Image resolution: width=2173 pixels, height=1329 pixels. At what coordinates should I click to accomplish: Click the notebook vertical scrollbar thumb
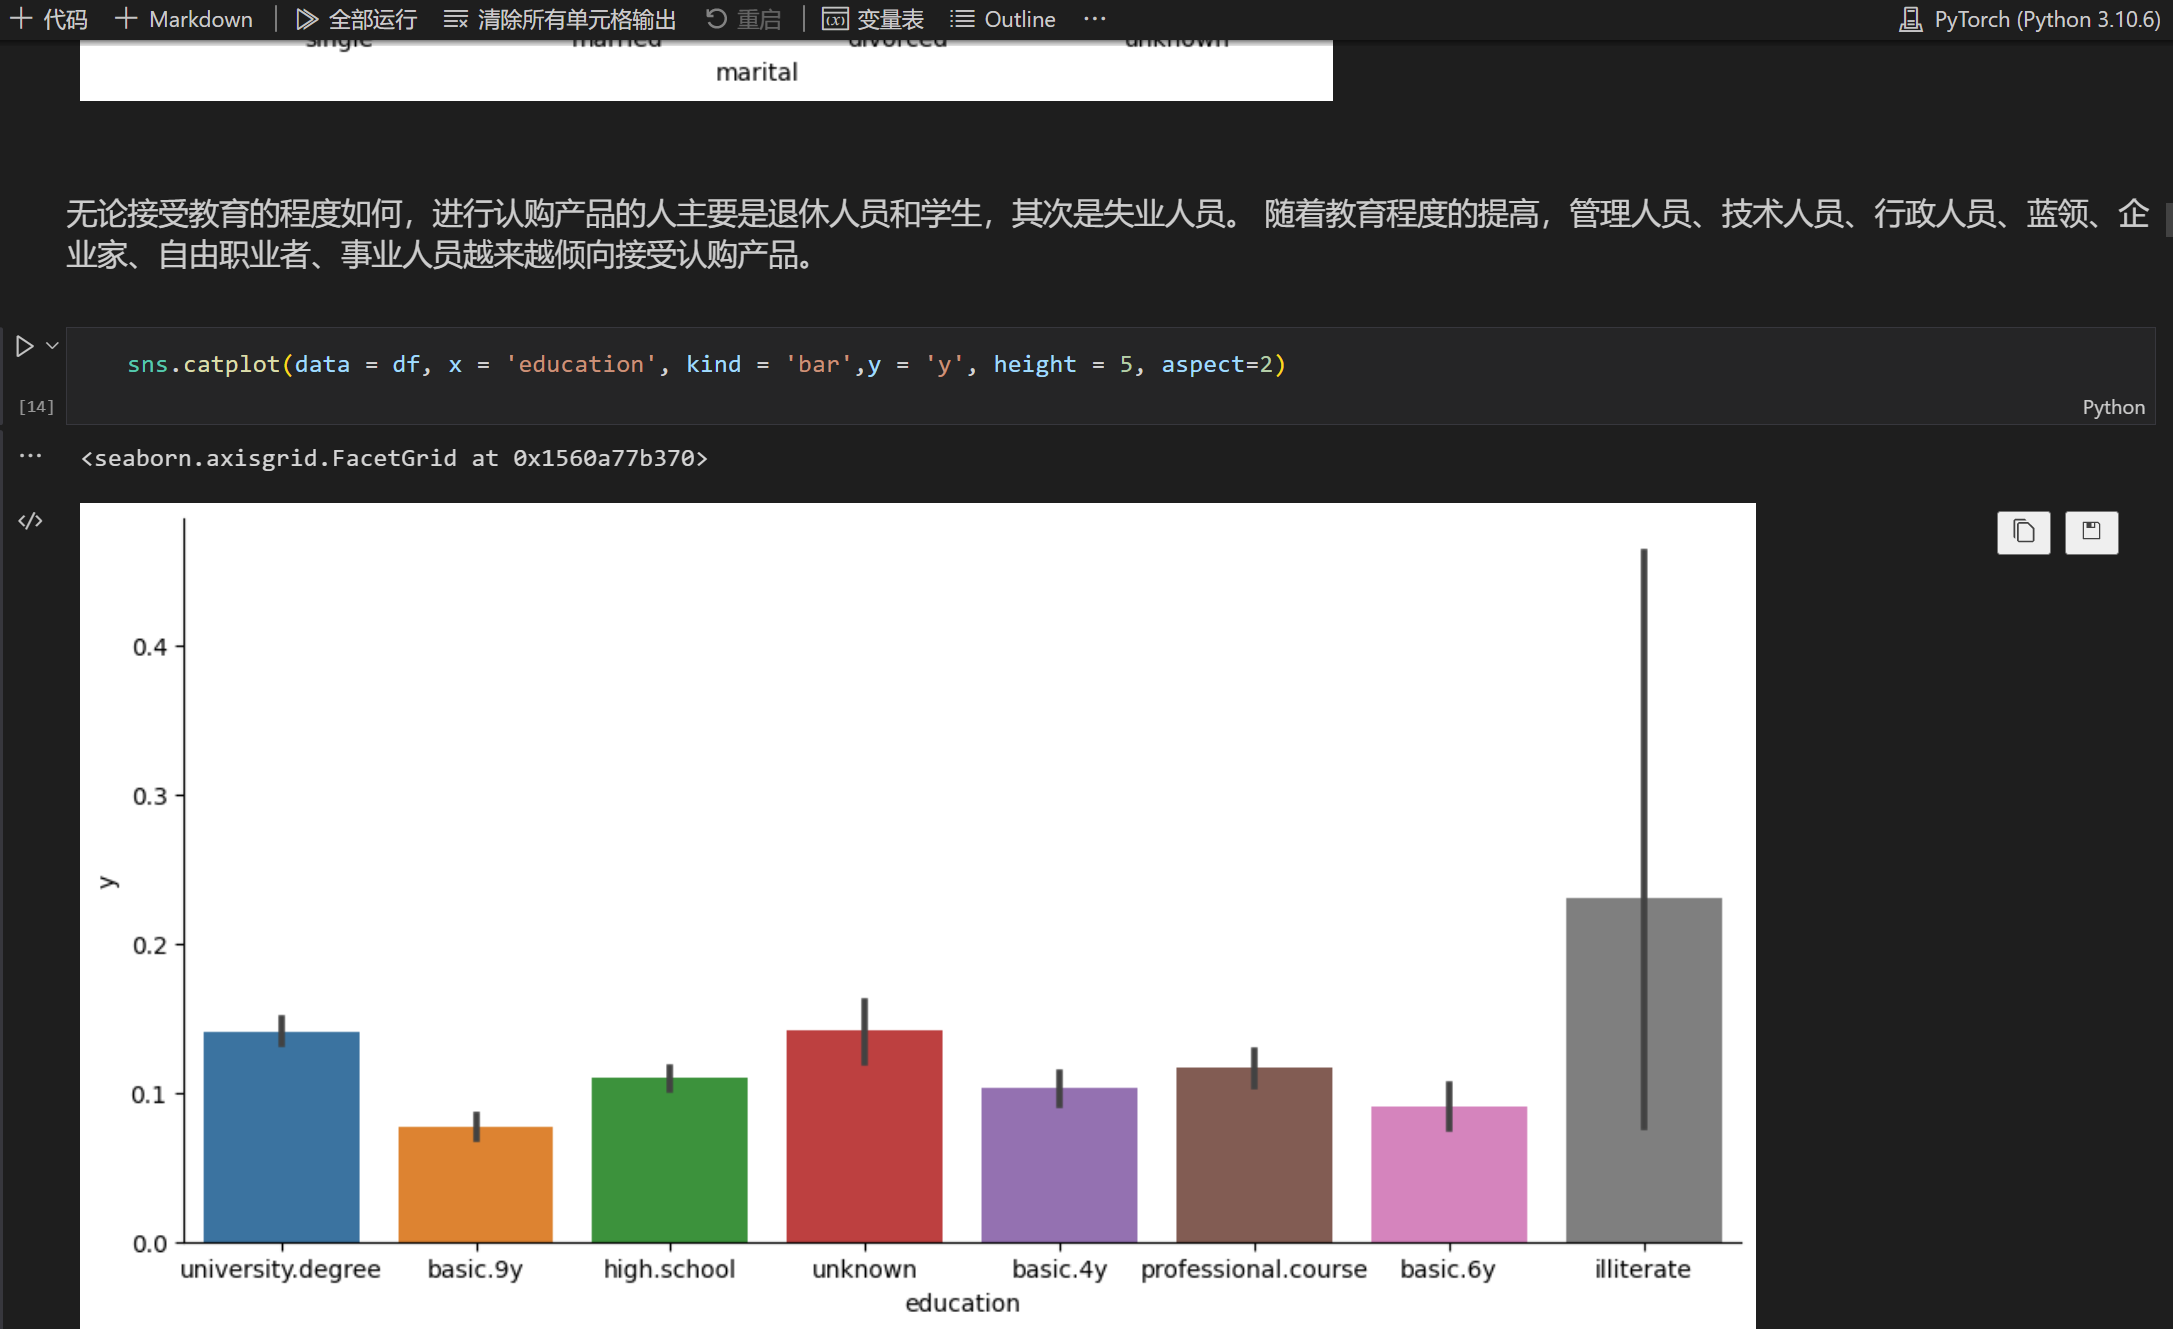pos(2168,220)
